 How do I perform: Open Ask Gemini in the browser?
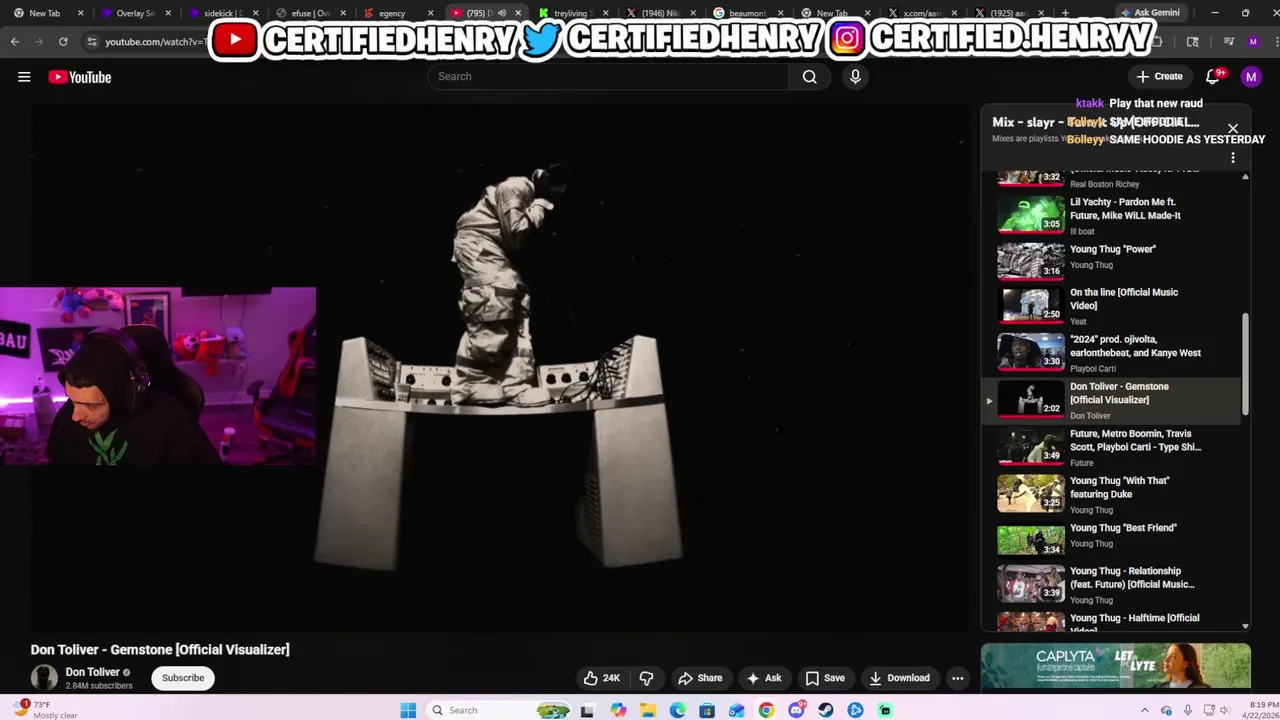[1150, 13]
